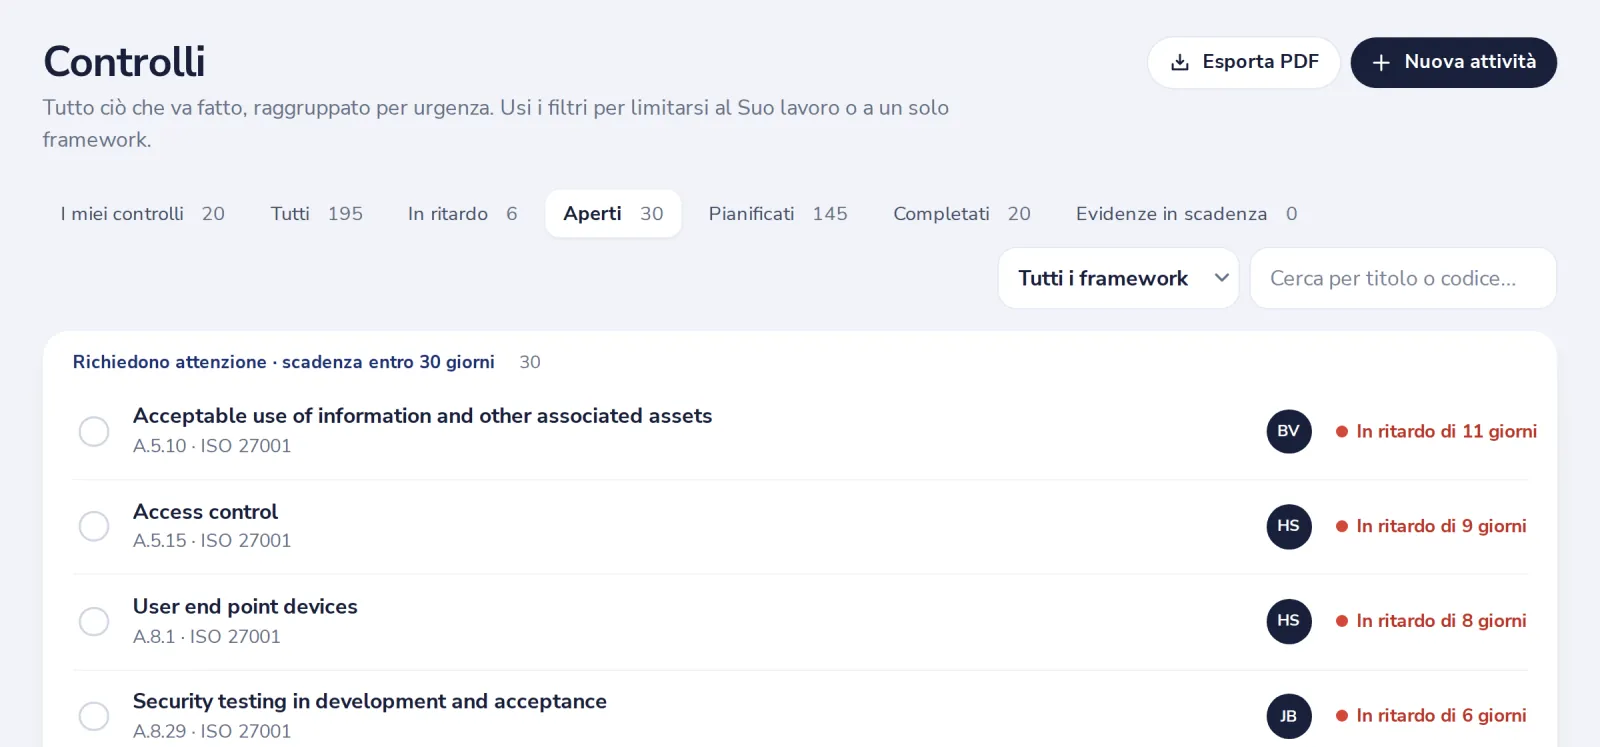This screenshot has width=1600, height=747.
Task: Click the download icon in Esporta PDF
Action: coord(1180,62)
